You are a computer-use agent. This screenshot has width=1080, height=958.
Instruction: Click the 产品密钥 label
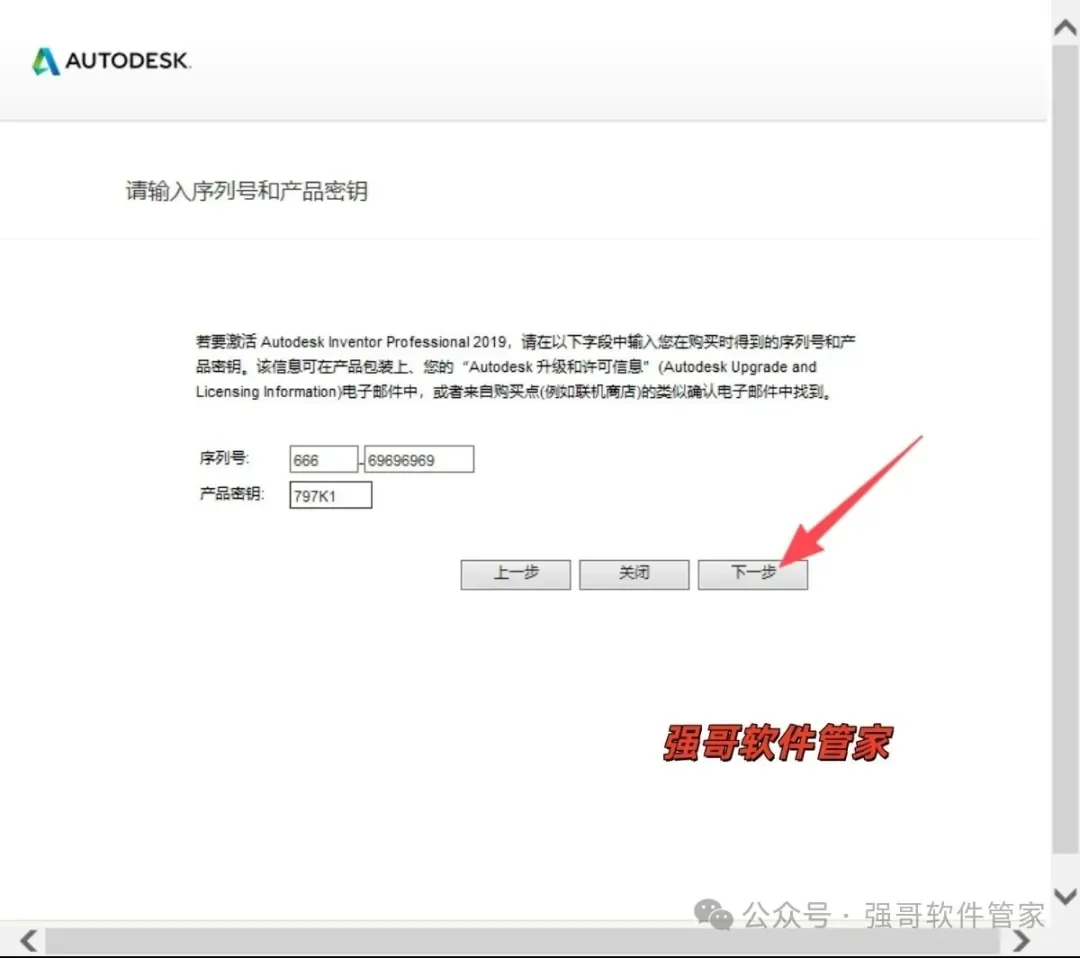tap(231, 494)
